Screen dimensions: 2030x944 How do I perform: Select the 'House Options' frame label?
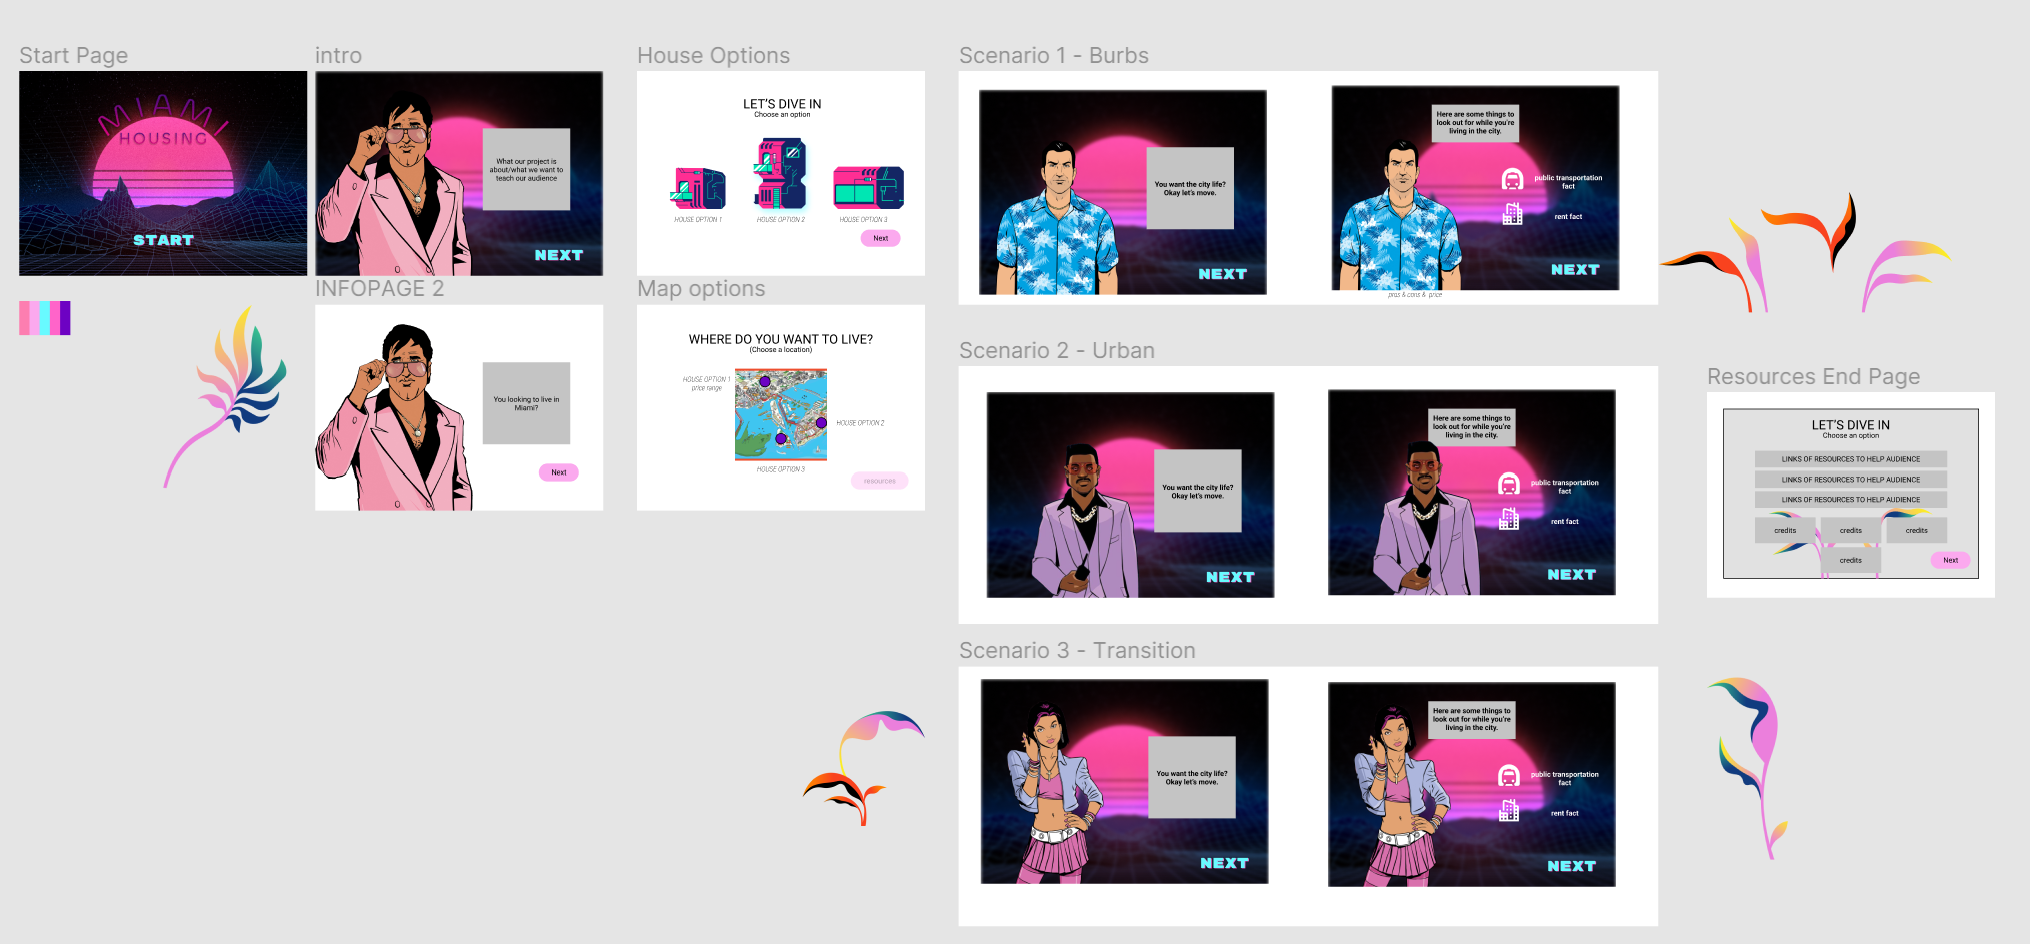tap(713, 56)
